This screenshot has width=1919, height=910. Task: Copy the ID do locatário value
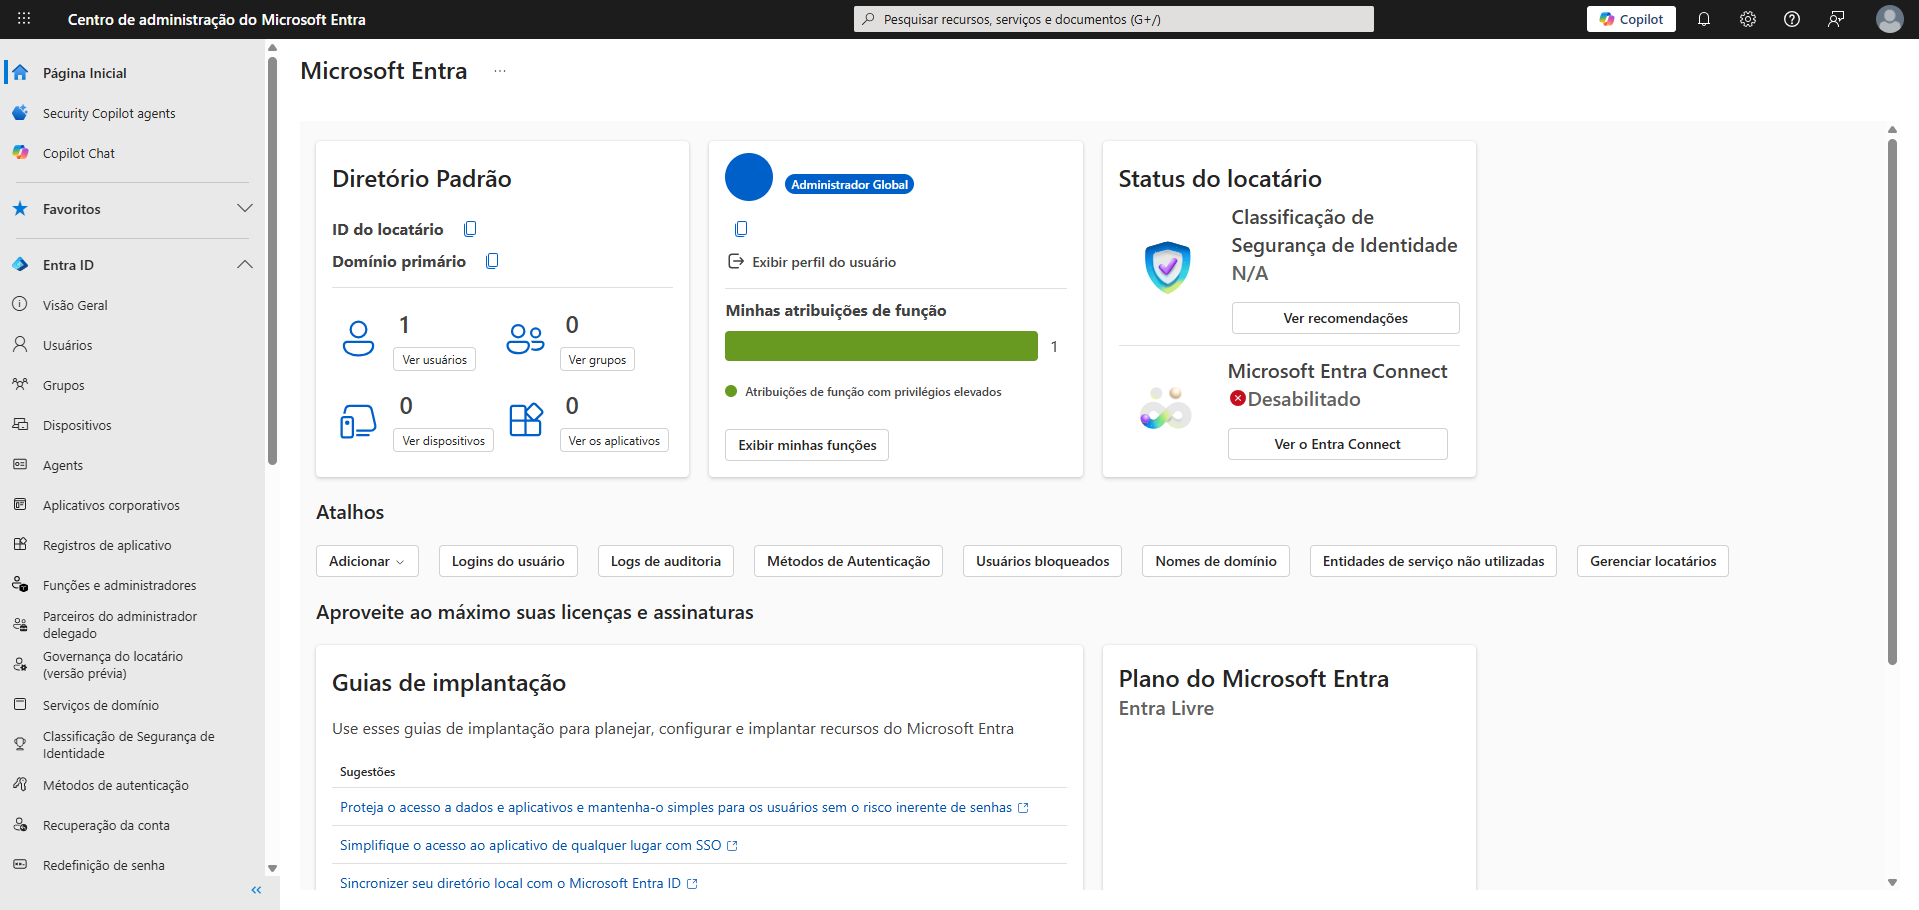pyautogui.click(x=470, y=229)
